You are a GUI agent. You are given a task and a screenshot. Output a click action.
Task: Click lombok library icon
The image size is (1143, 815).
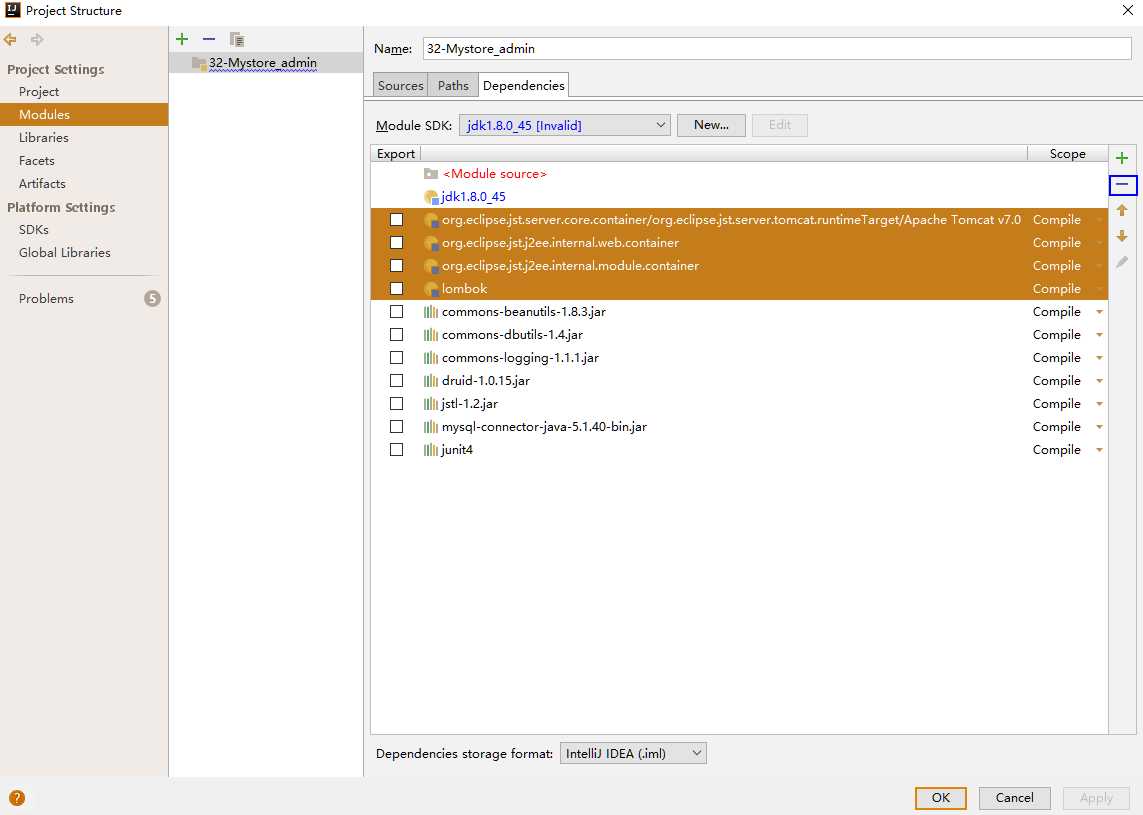click(x=431, y=289)
